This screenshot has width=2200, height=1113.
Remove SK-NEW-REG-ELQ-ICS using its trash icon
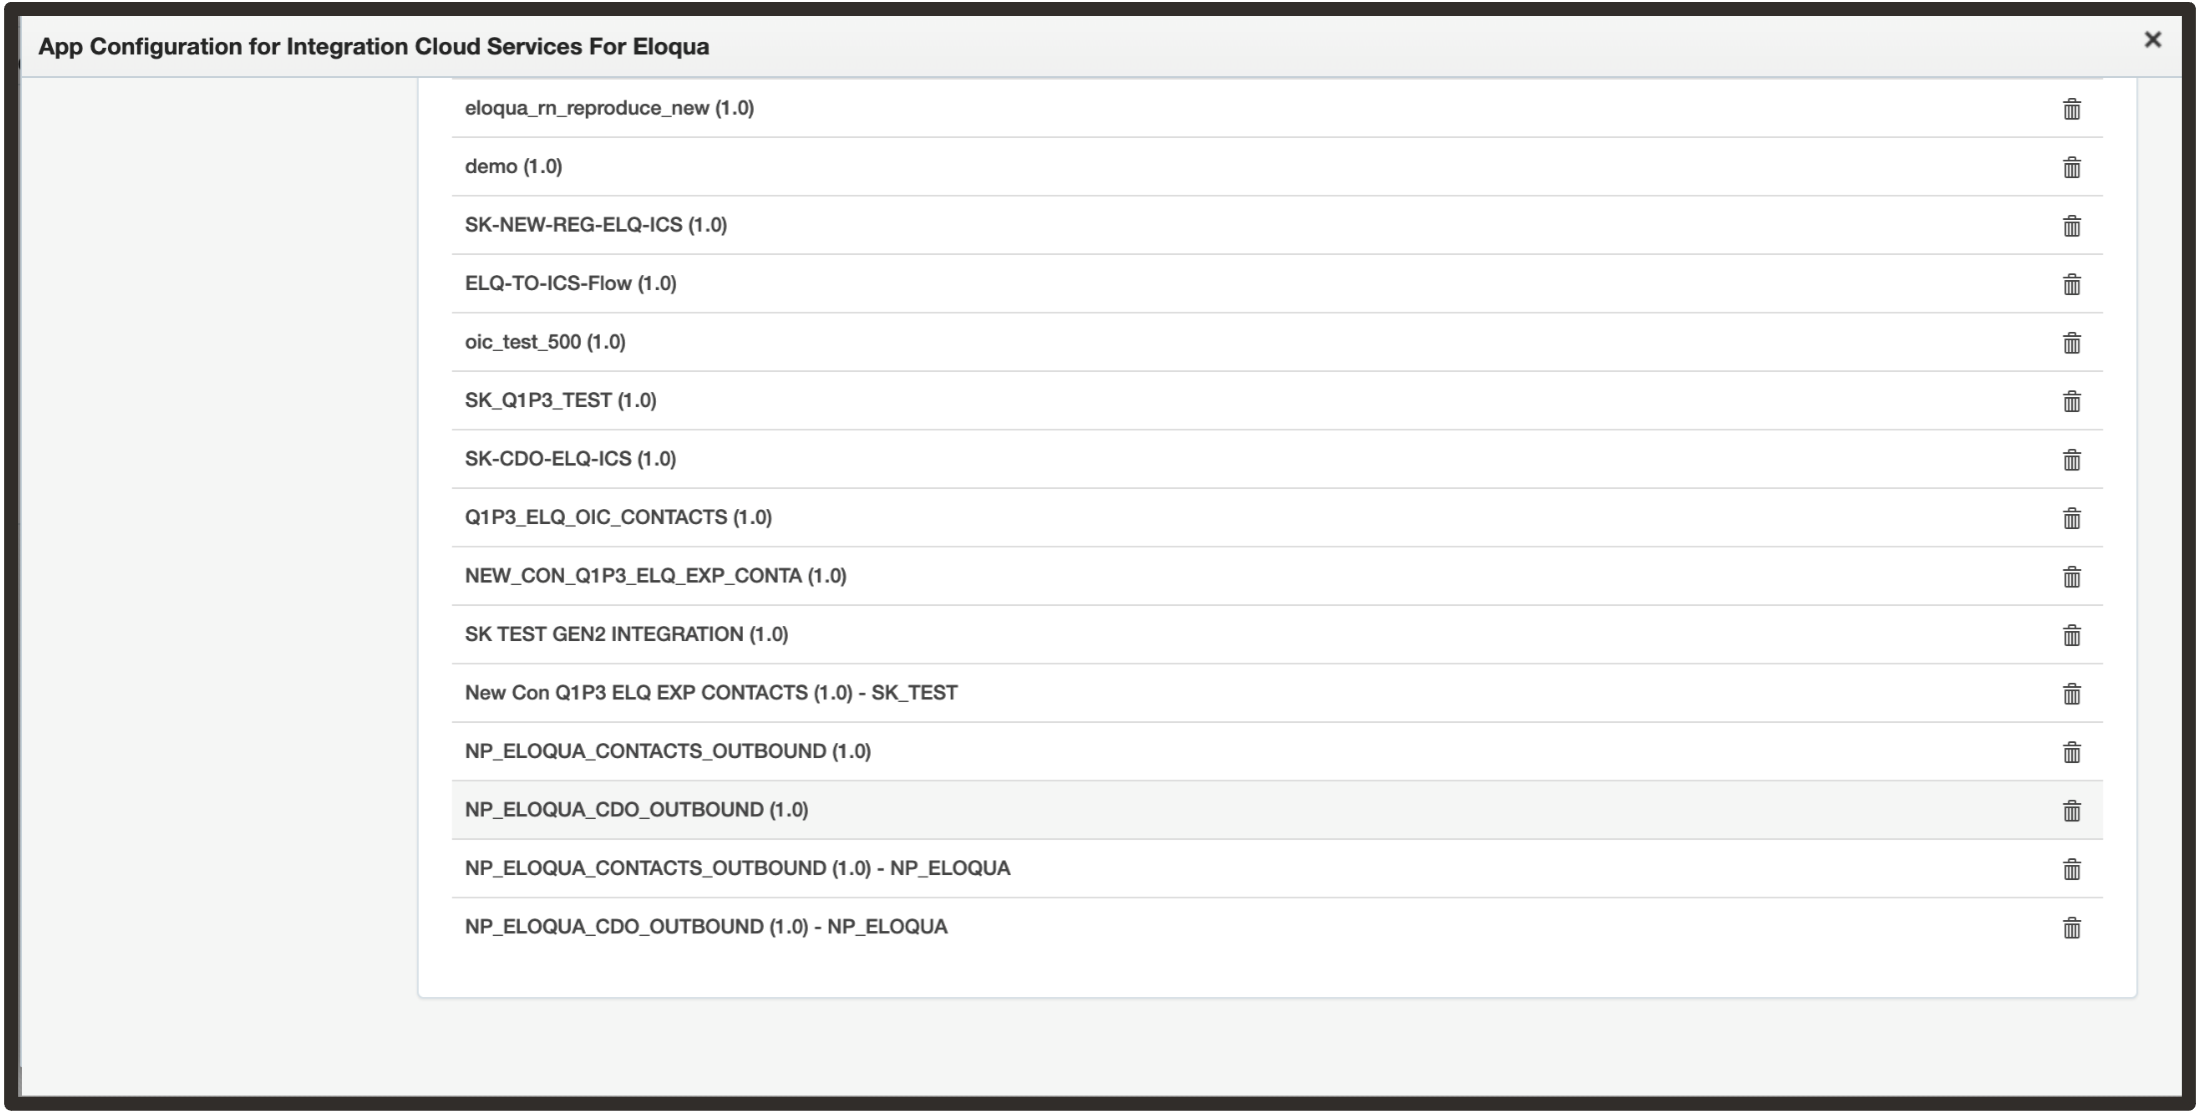click(x=2071, y=226)
